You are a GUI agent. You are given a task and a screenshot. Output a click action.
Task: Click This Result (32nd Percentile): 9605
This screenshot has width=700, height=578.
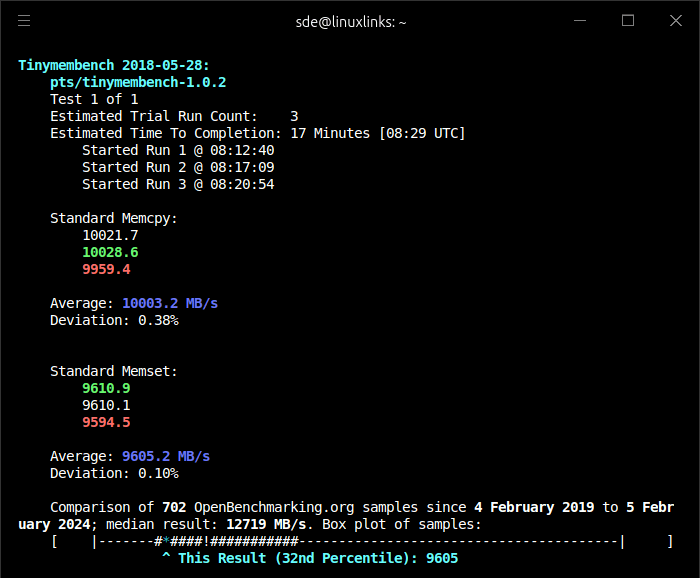[310, 558]
